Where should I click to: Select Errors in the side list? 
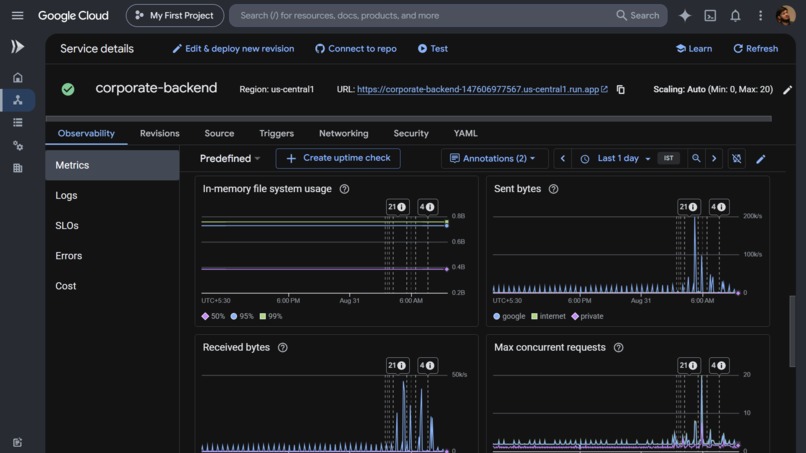[112, 256]
